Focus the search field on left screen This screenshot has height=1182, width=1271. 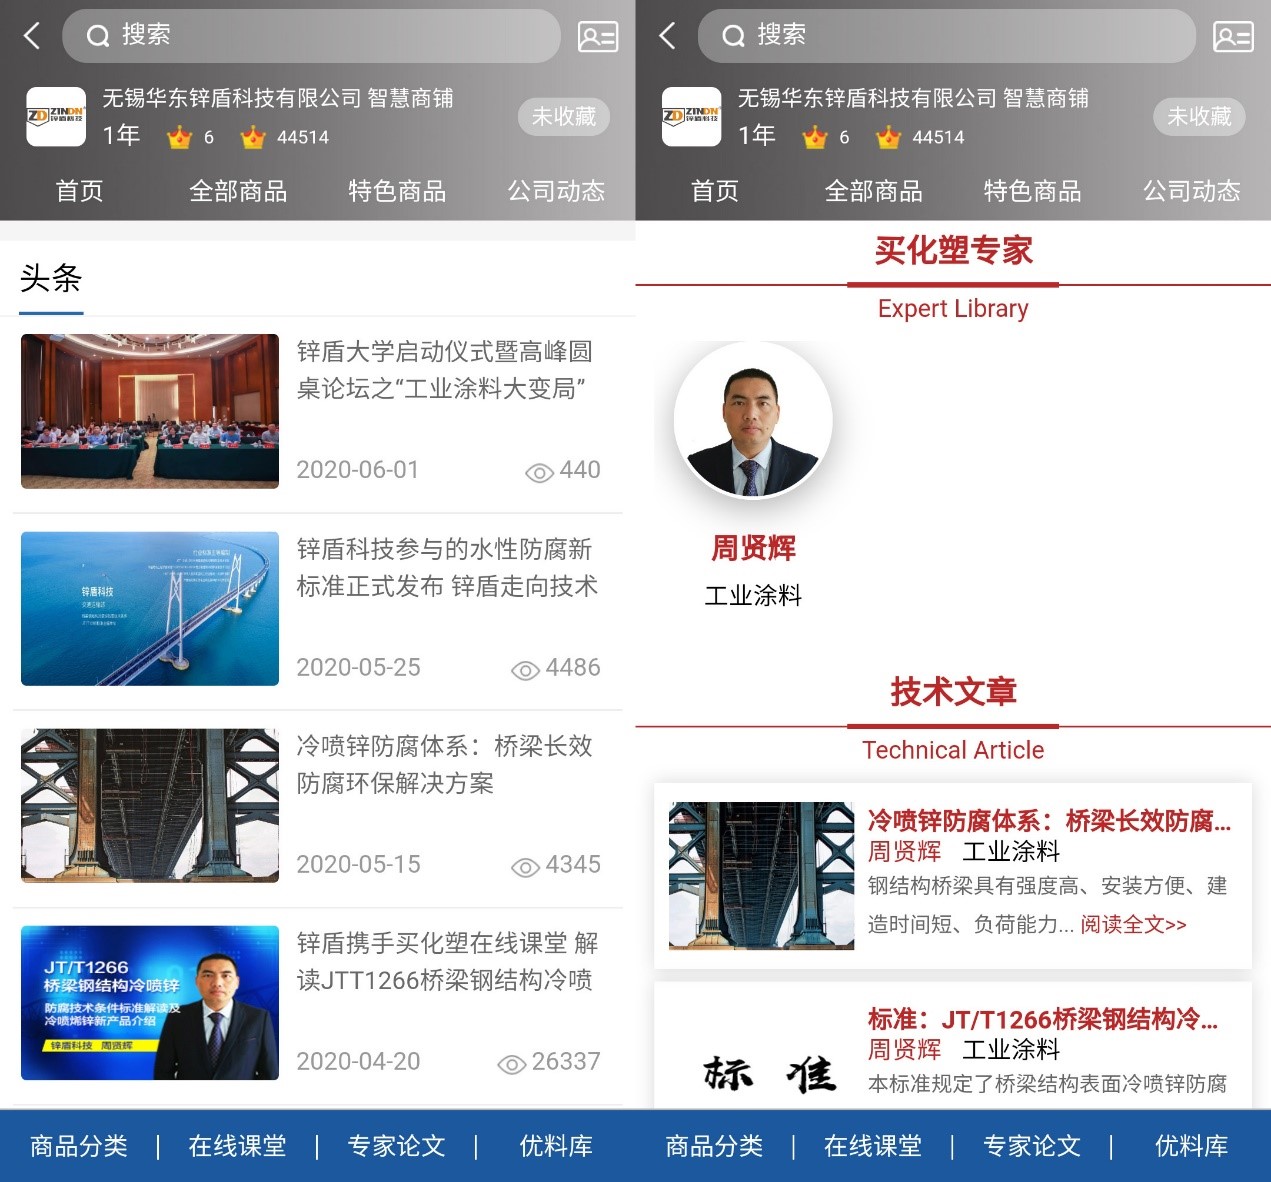[311, 36]
